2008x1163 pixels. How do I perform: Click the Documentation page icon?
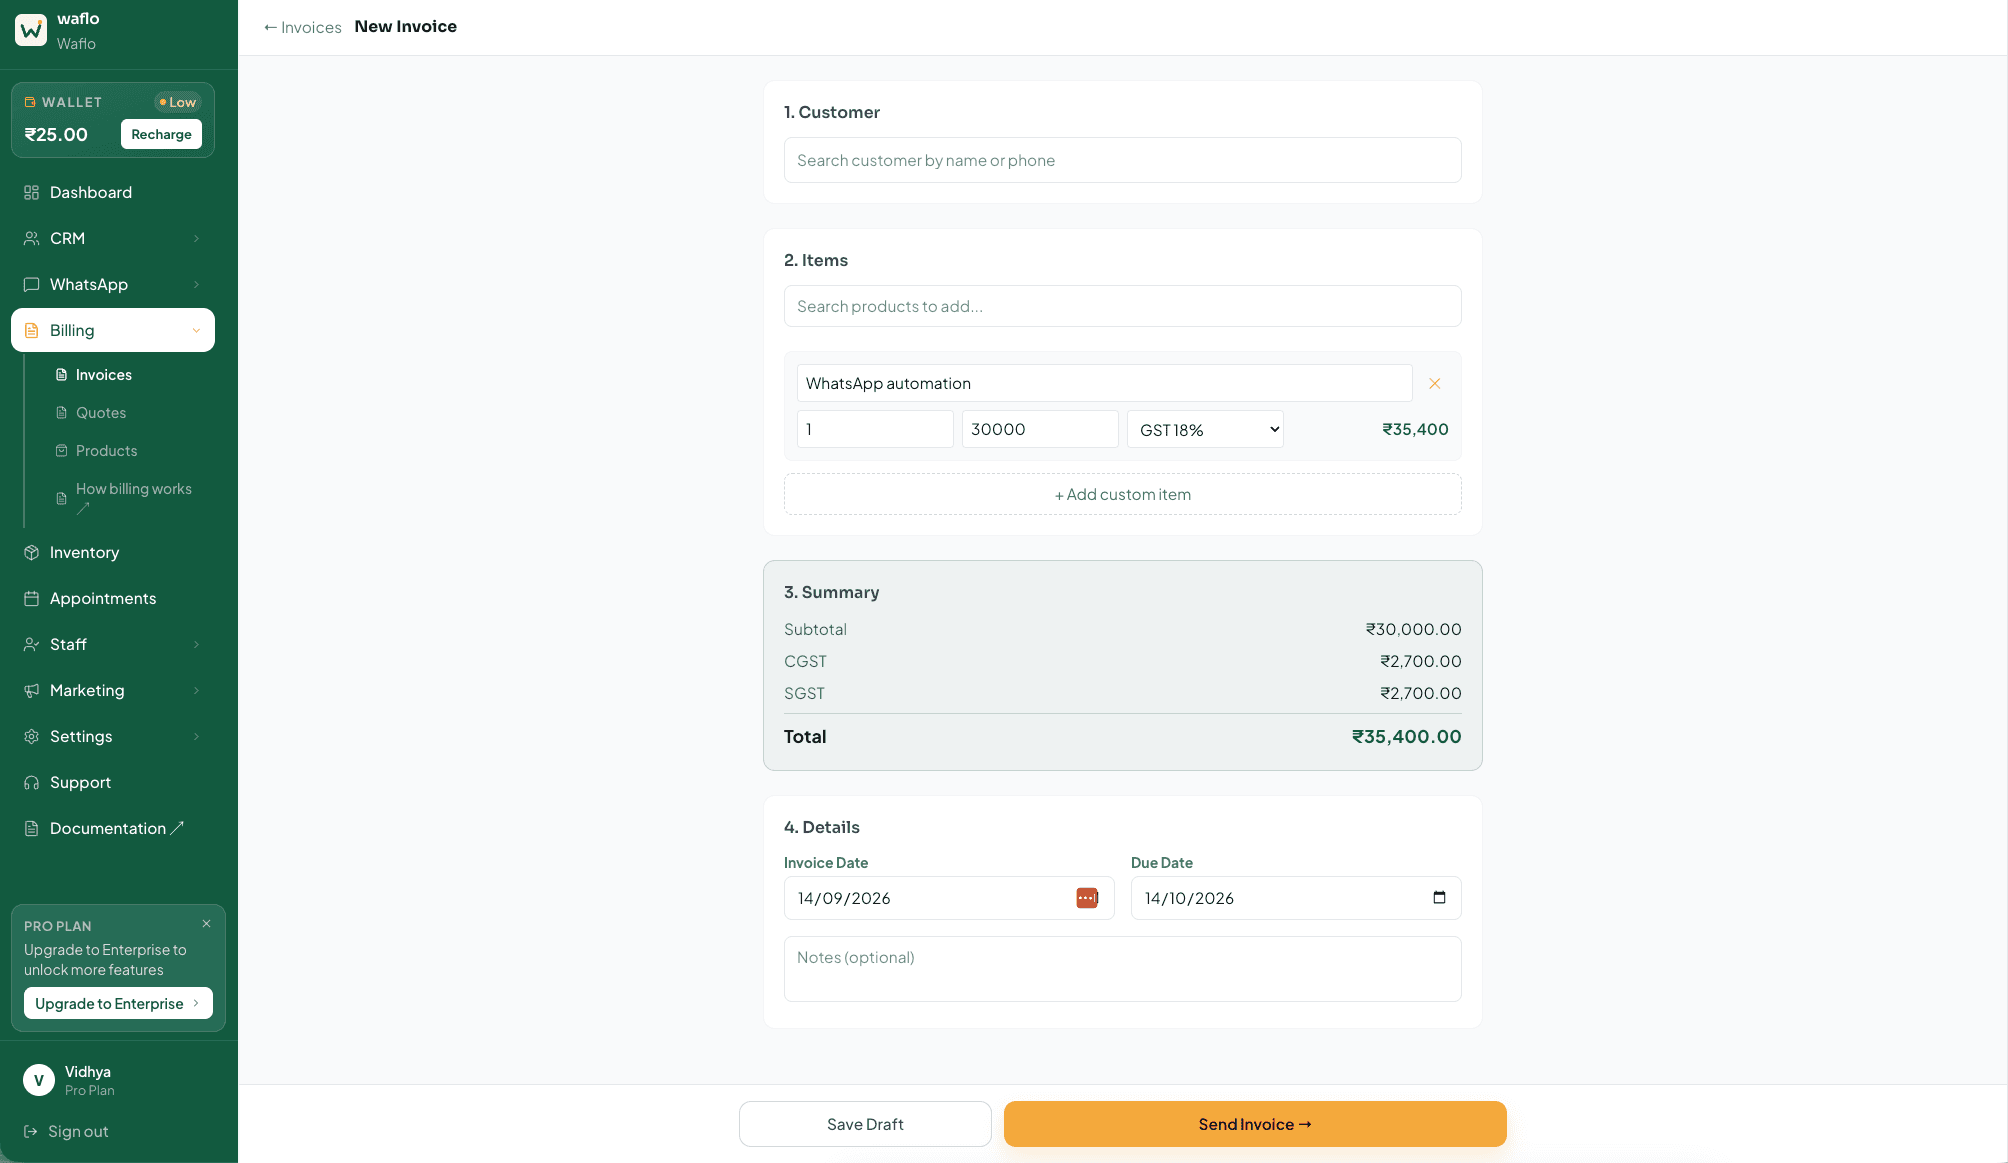coord(32,828)
